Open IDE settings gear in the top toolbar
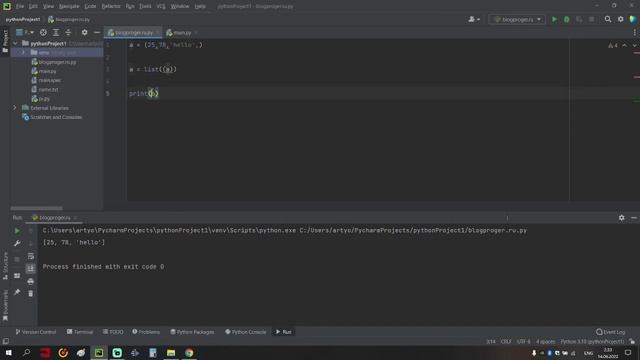This screenshot has width=640, height=360. tap(620, 19)
